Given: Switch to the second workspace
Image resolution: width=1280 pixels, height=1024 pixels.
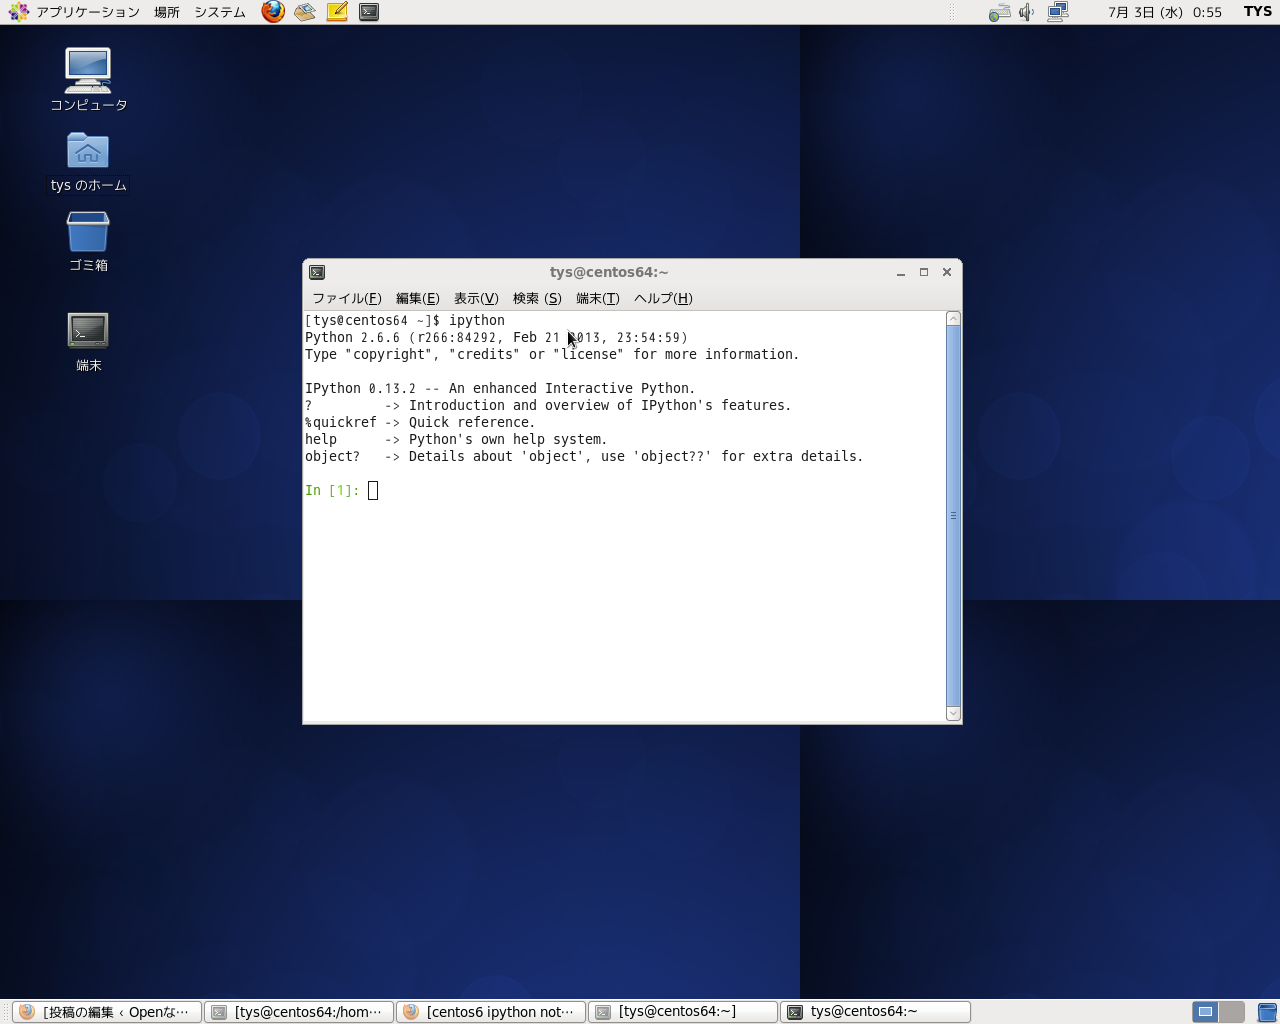Looking at the screenshot, I should tap(1232, 1012).
